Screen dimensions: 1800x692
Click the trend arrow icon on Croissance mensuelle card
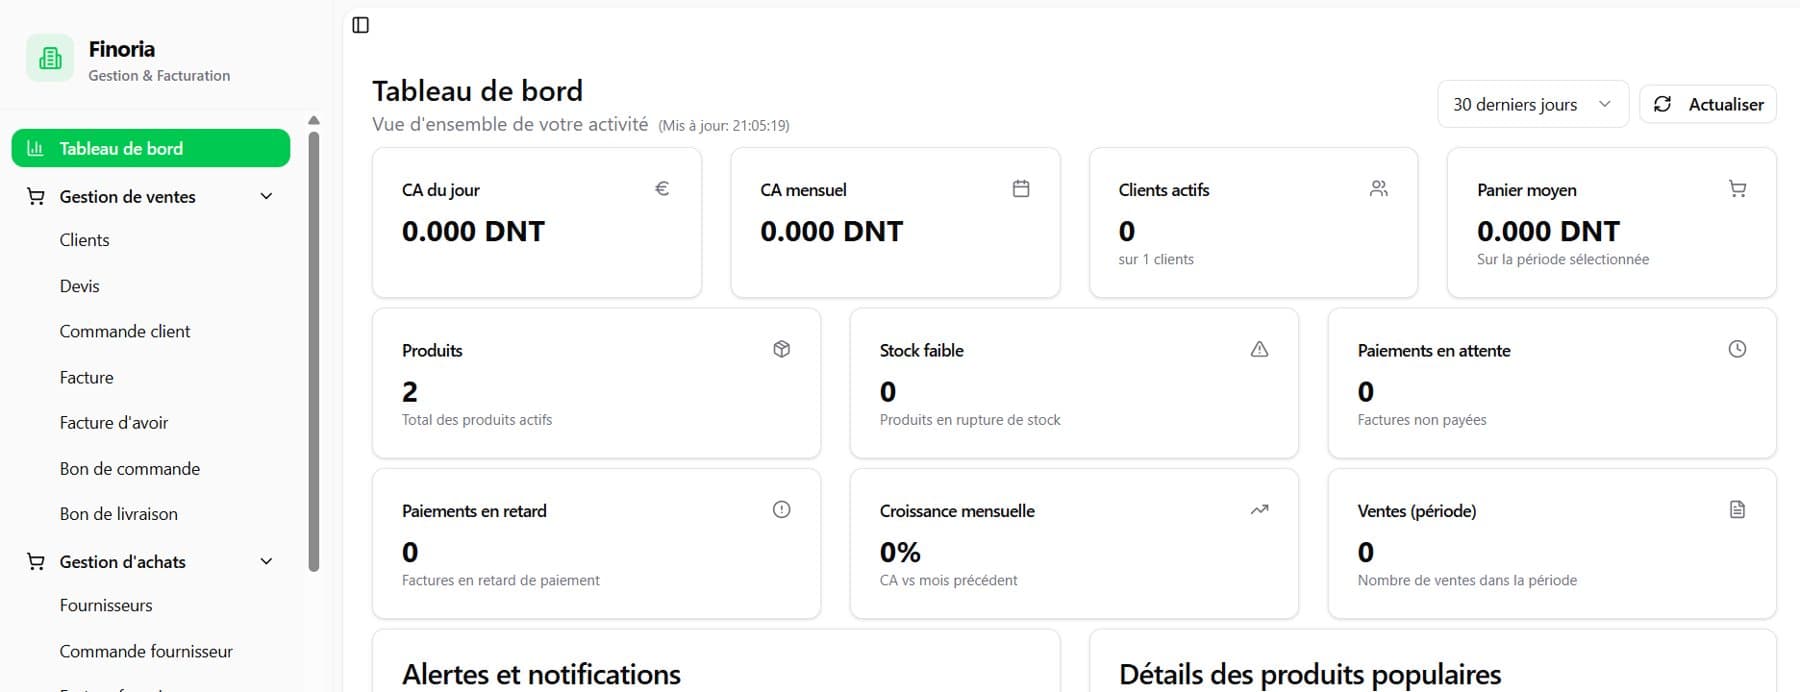(1260, 509)
